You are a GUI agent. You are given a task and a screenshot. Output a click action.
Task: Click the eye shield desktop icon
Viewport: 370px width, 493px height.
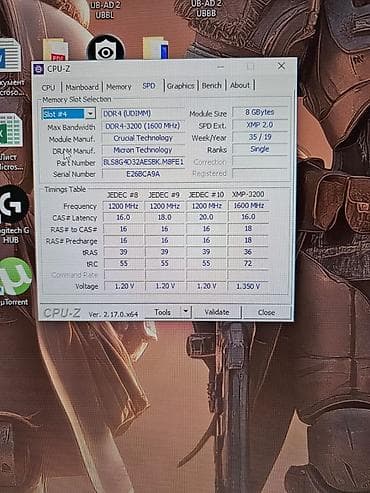[x=106, y=50]
